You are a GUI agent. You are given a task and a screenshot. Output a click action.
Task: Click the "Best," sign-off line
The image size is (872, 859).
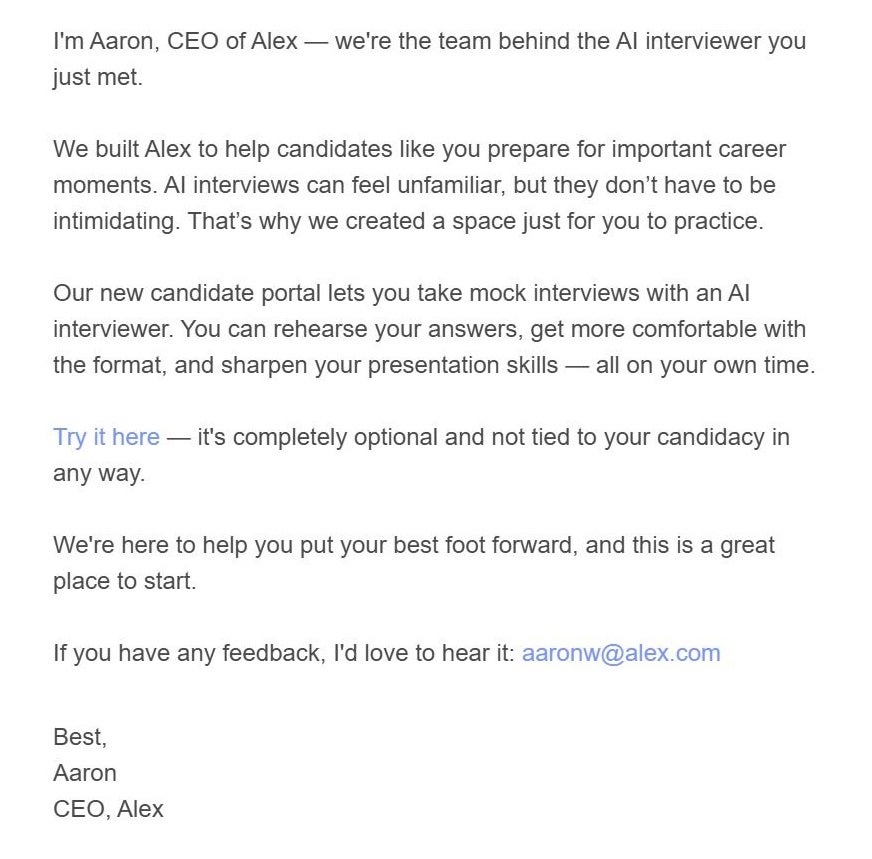point(79,737)
